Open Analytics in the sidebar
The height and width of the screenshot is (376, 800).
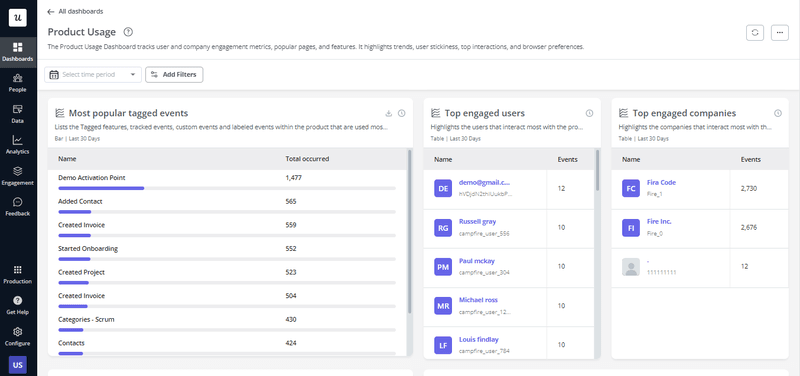(x=18, y=145)
